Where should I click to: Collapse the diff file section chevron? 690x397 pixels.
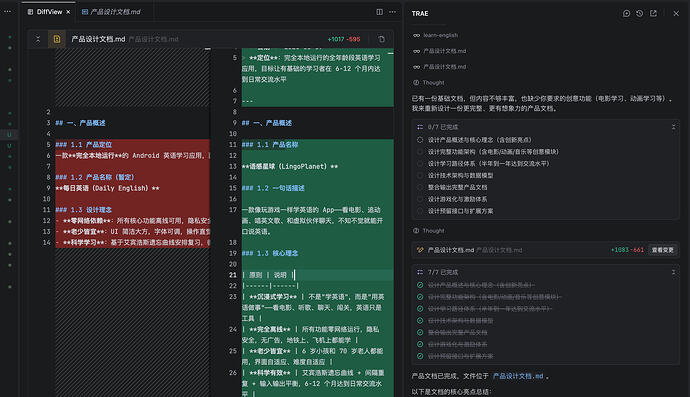point(38,39)
